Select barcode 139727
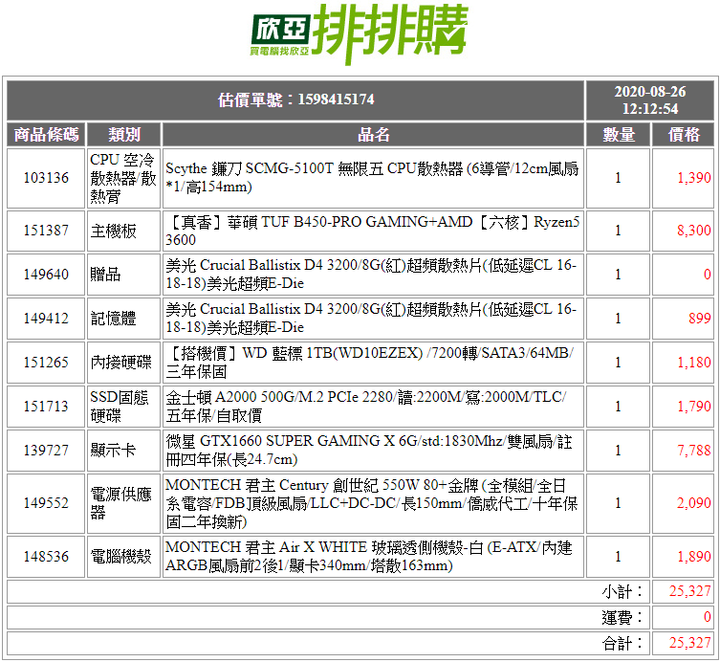The image size is (720, 662). (46, 450)
